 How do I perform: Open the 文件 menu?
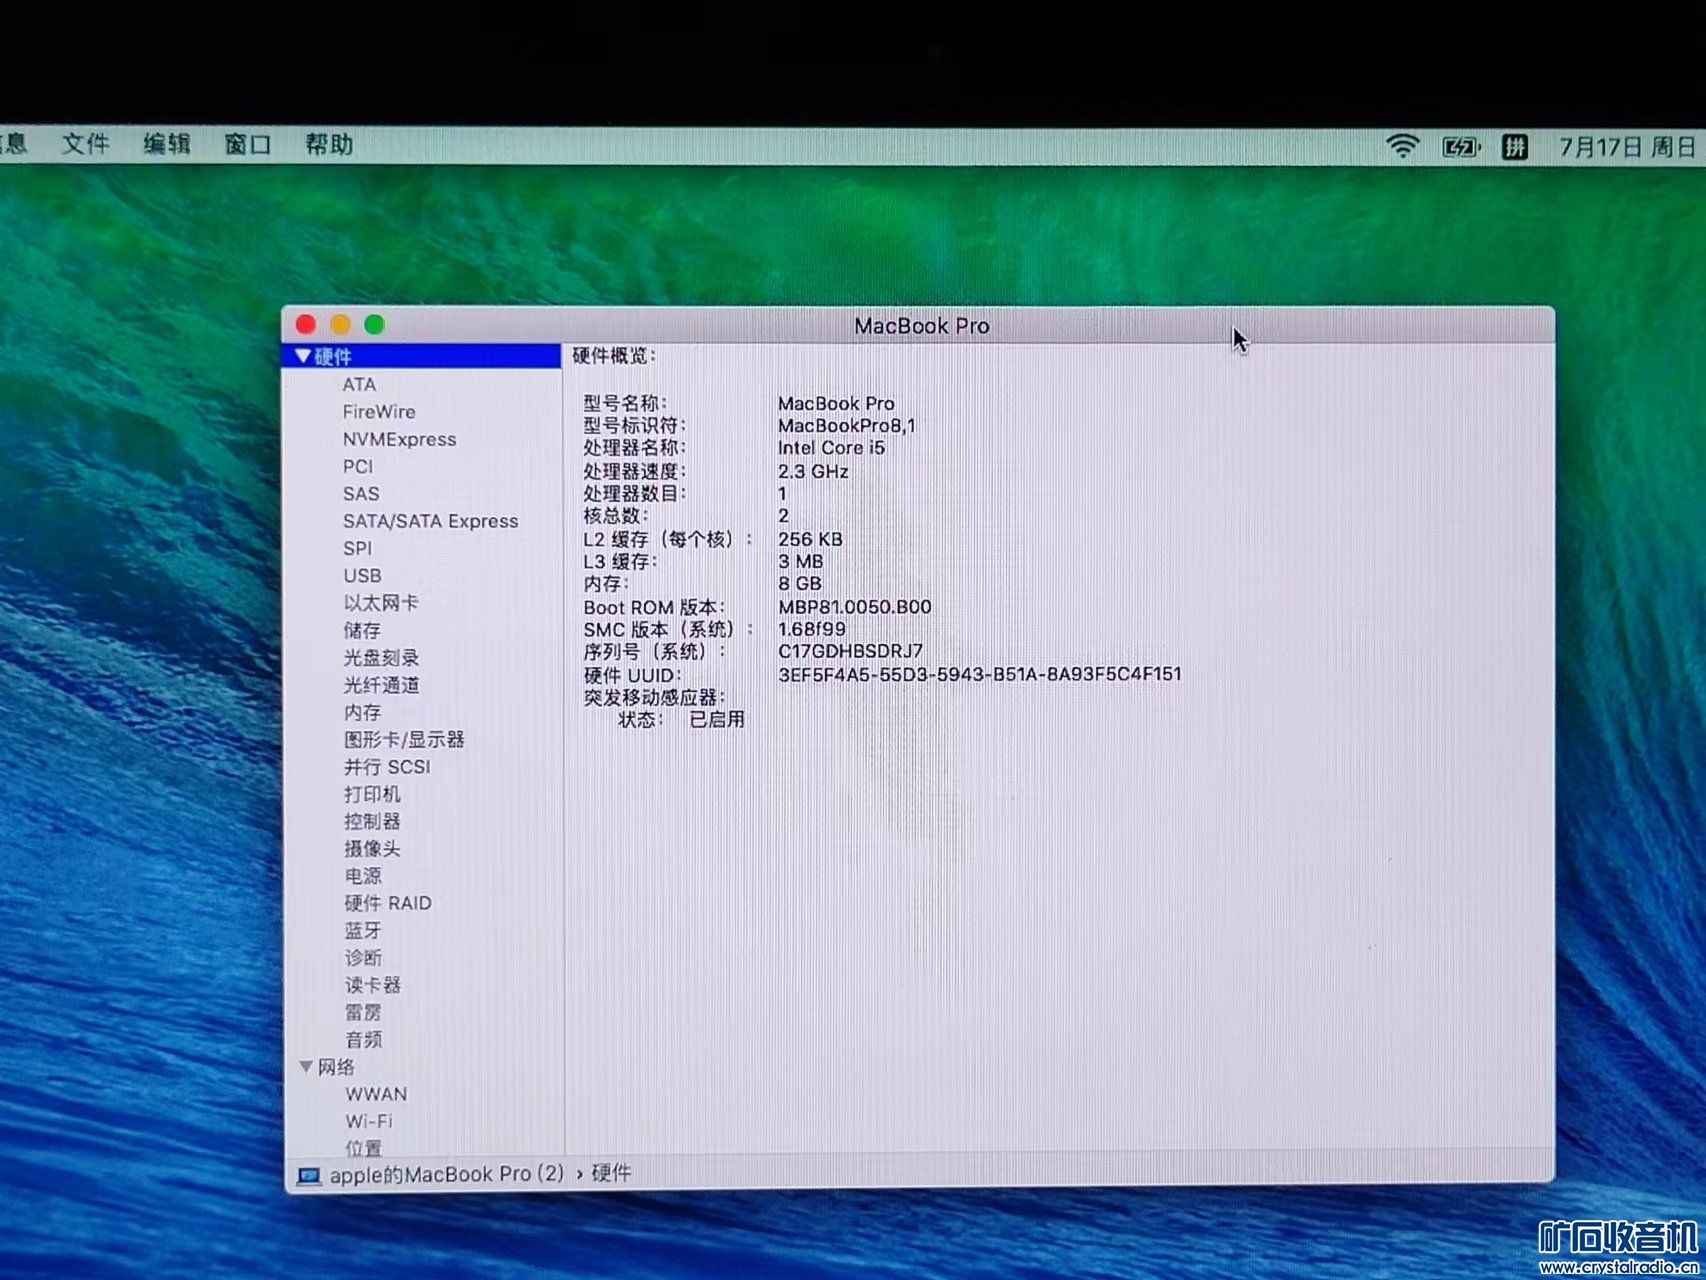pos(85,144)
